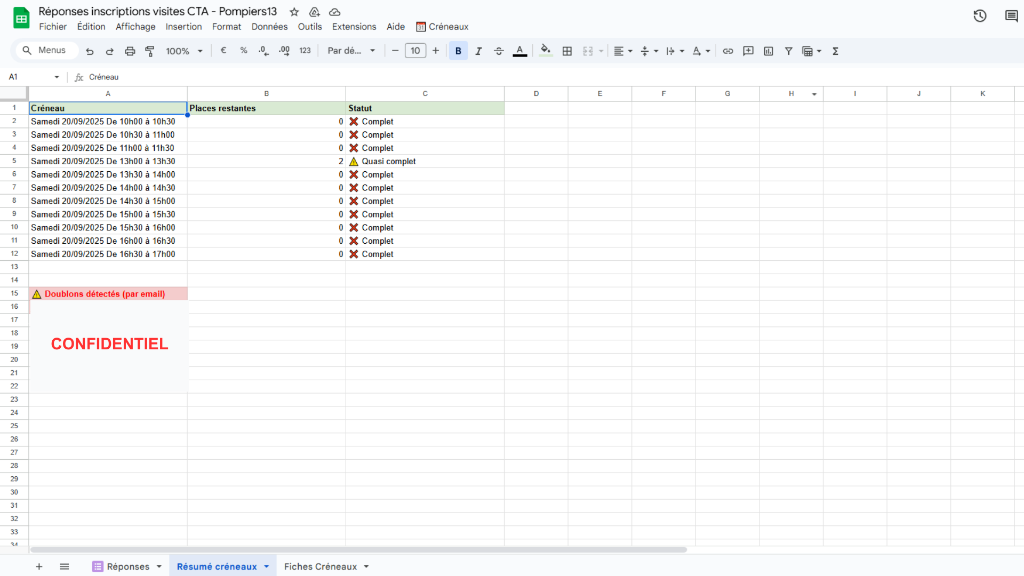The image size is (1024, 576).
Task: Activate the paint format roller icon
Action: point(150,51)
